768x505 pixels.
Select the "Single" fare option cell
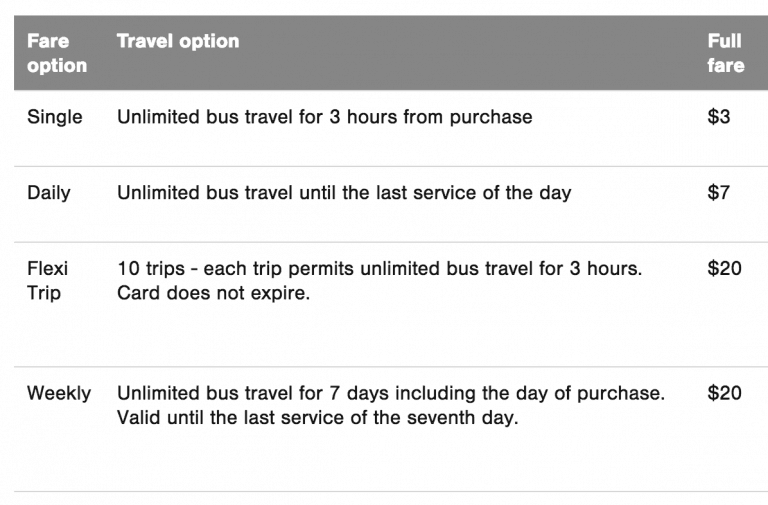pos(55,117)
